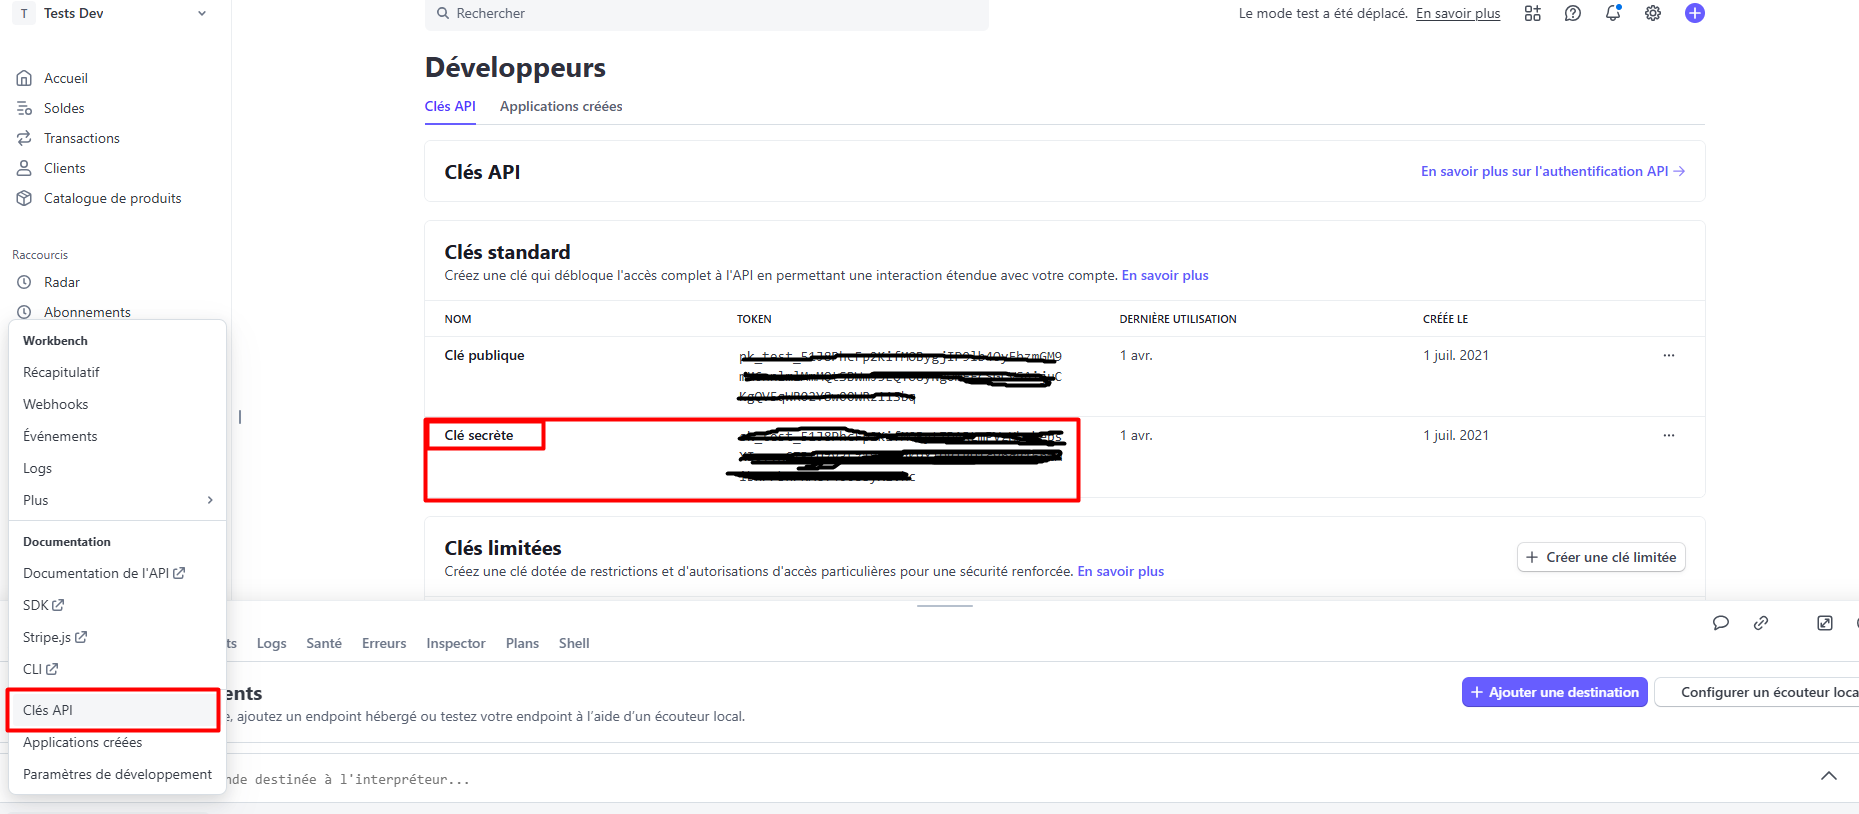Open Stripe.js documentation link

(x=55, y=637)
